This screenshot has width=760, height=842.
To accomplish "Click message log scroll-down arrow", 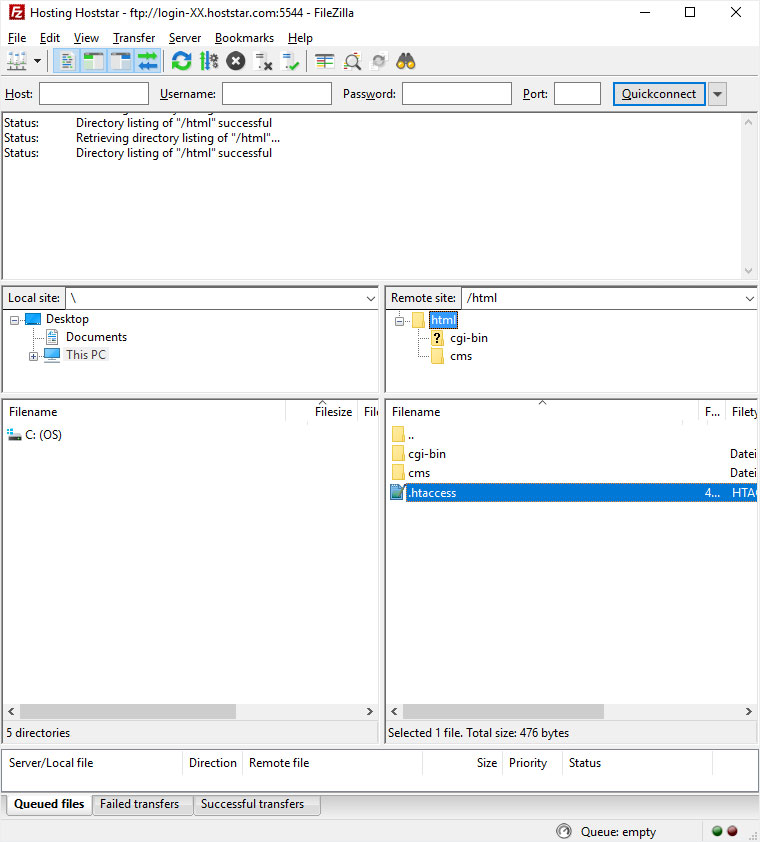I will coord(748,271).
